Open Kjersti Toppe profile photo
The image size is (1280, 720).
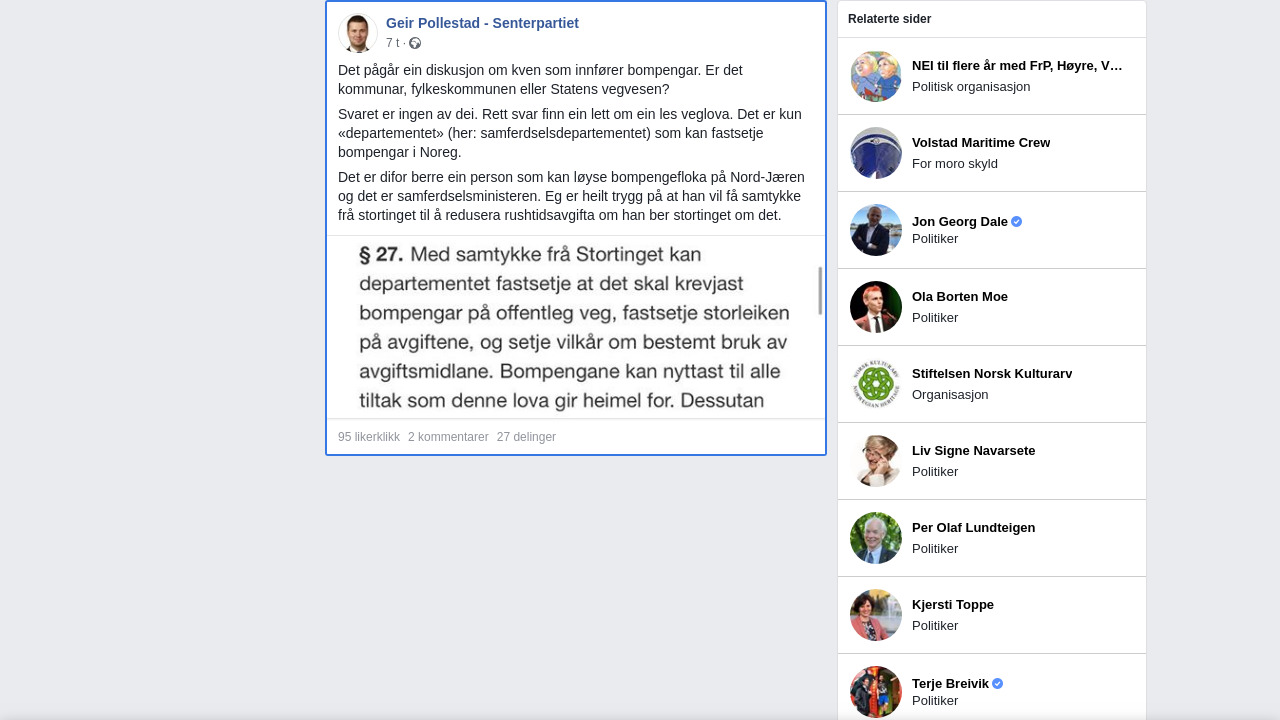[x=876, y=615]
